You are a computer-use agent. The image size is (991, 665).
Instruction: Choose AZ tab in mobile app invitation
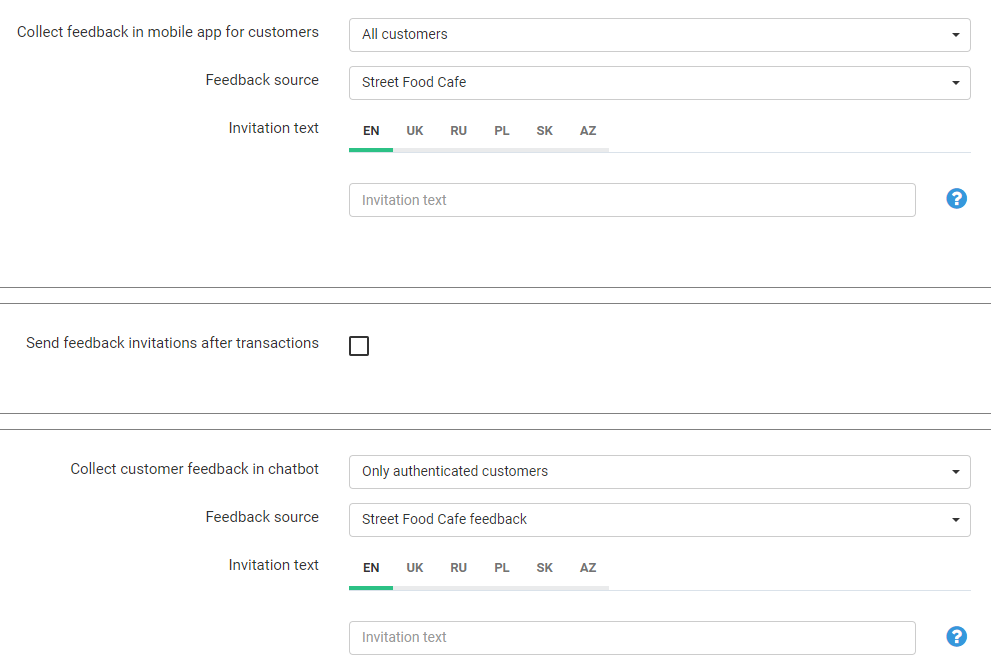click(x=588, y=131)
